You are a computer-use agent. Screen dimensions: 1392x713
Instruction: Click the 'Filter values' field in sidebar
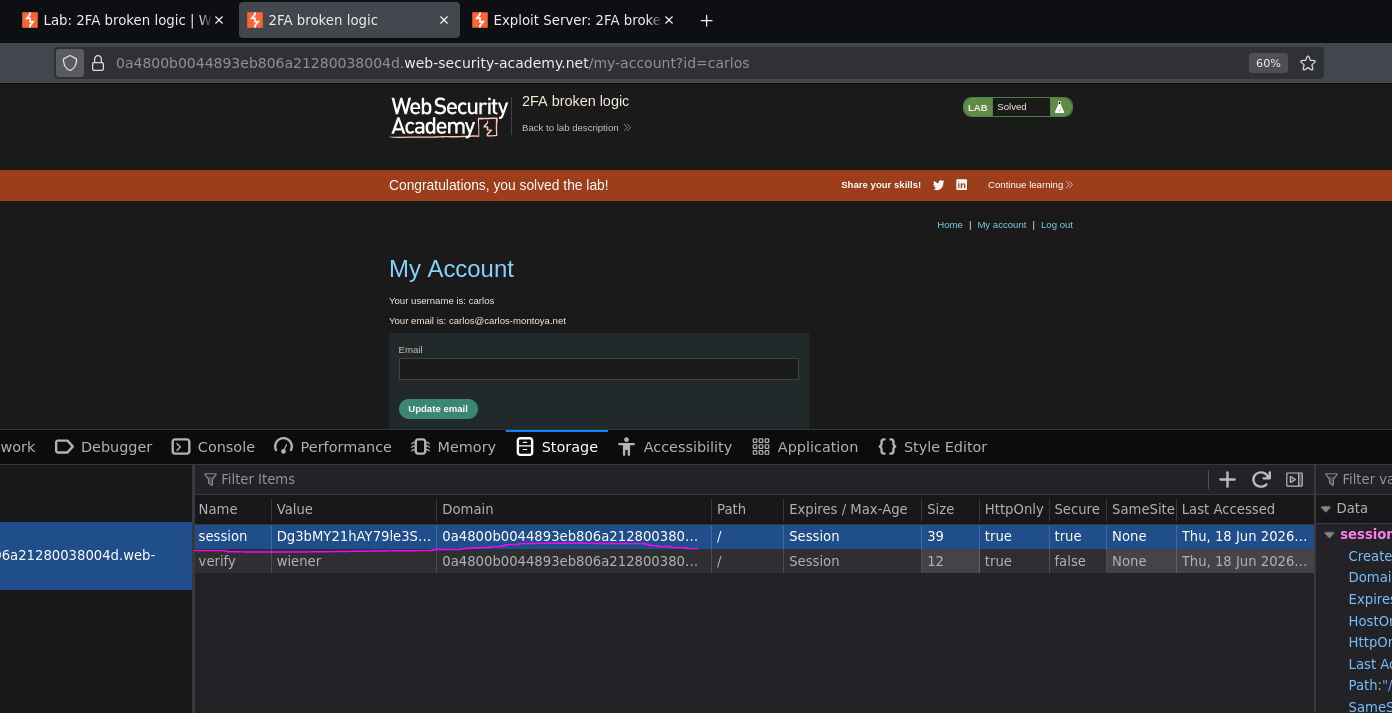[1356, 479]
